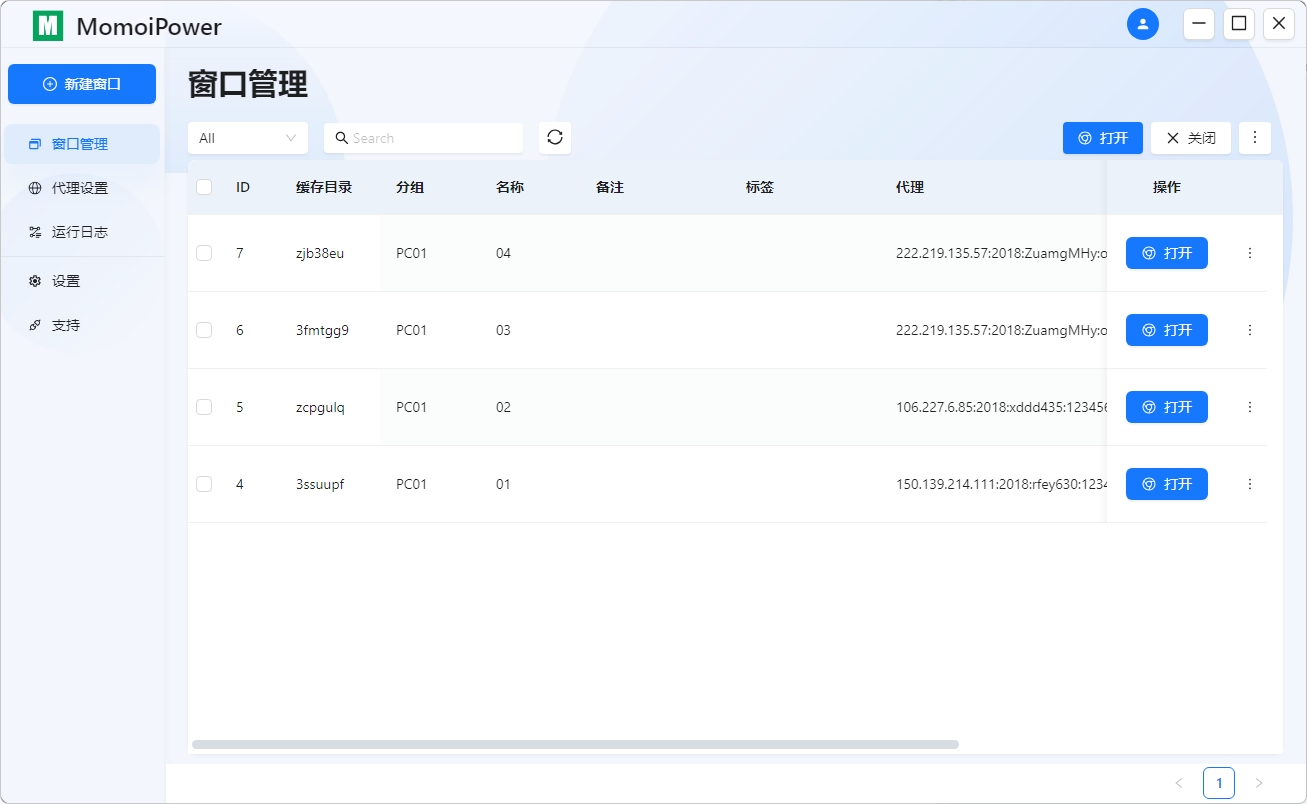Click the refresh icon beside search box
The height and width of the screenshot is (804, 1307).
click(x=555, y=138)
